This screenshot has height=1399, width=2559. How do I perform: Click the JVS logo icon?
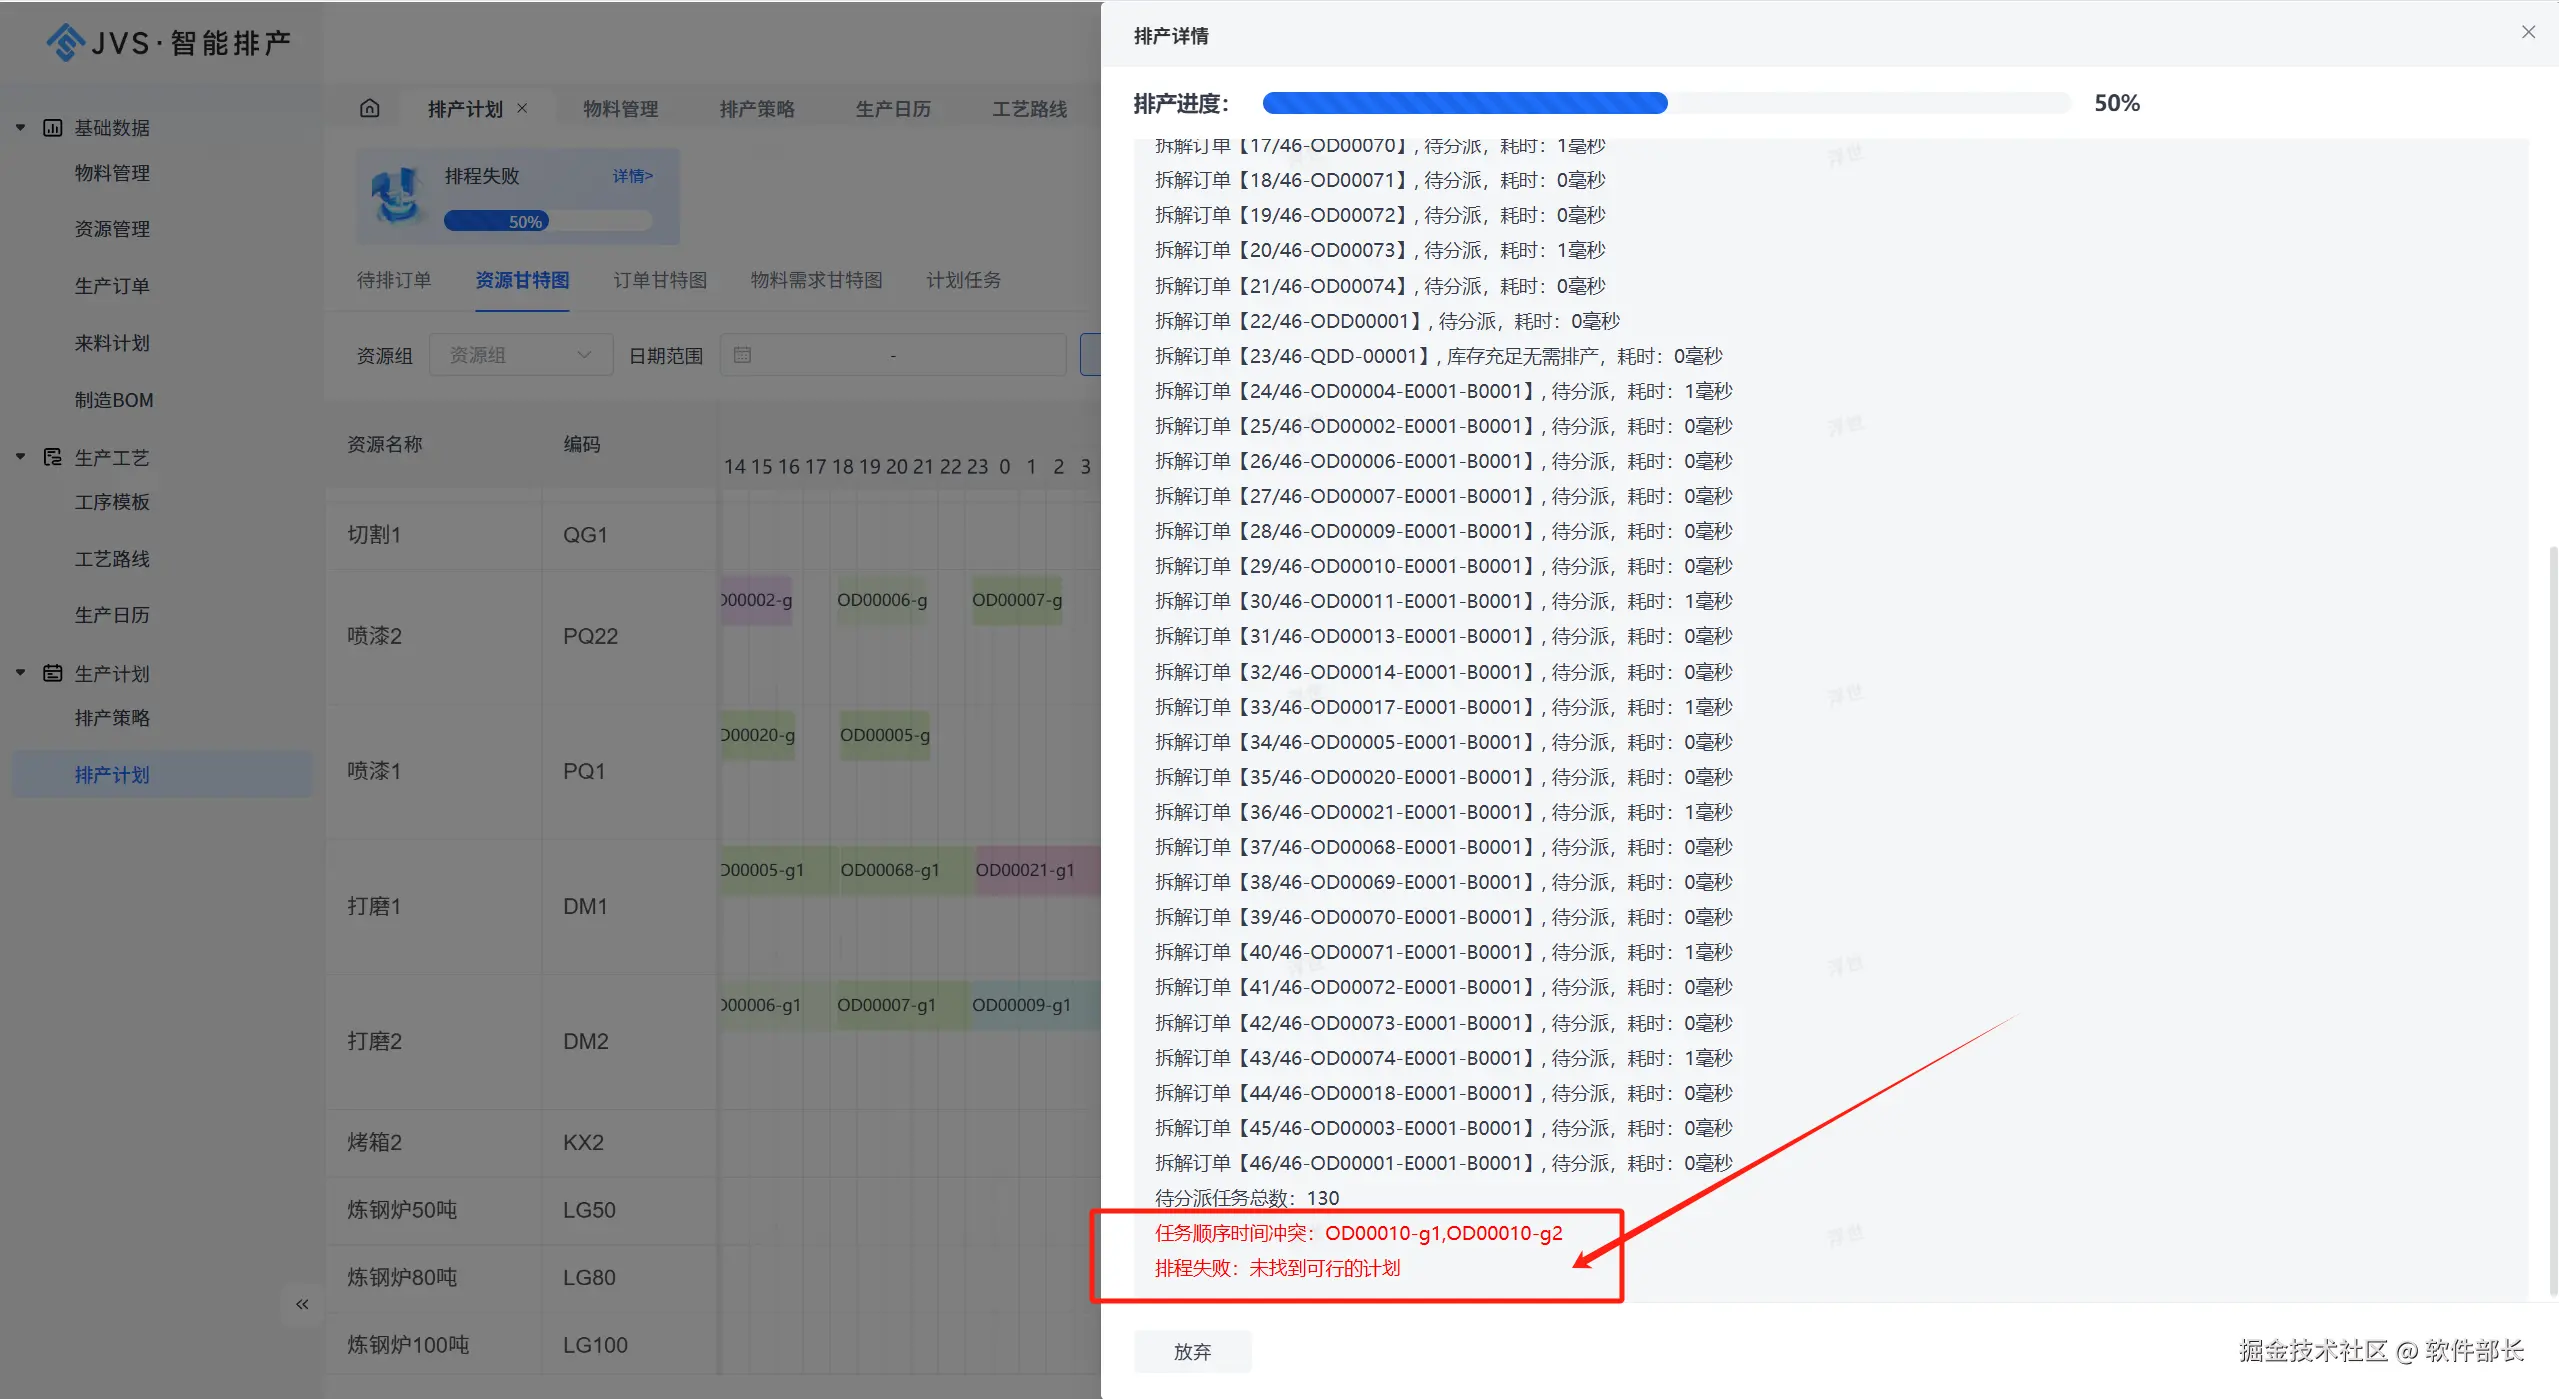(66, 42)
